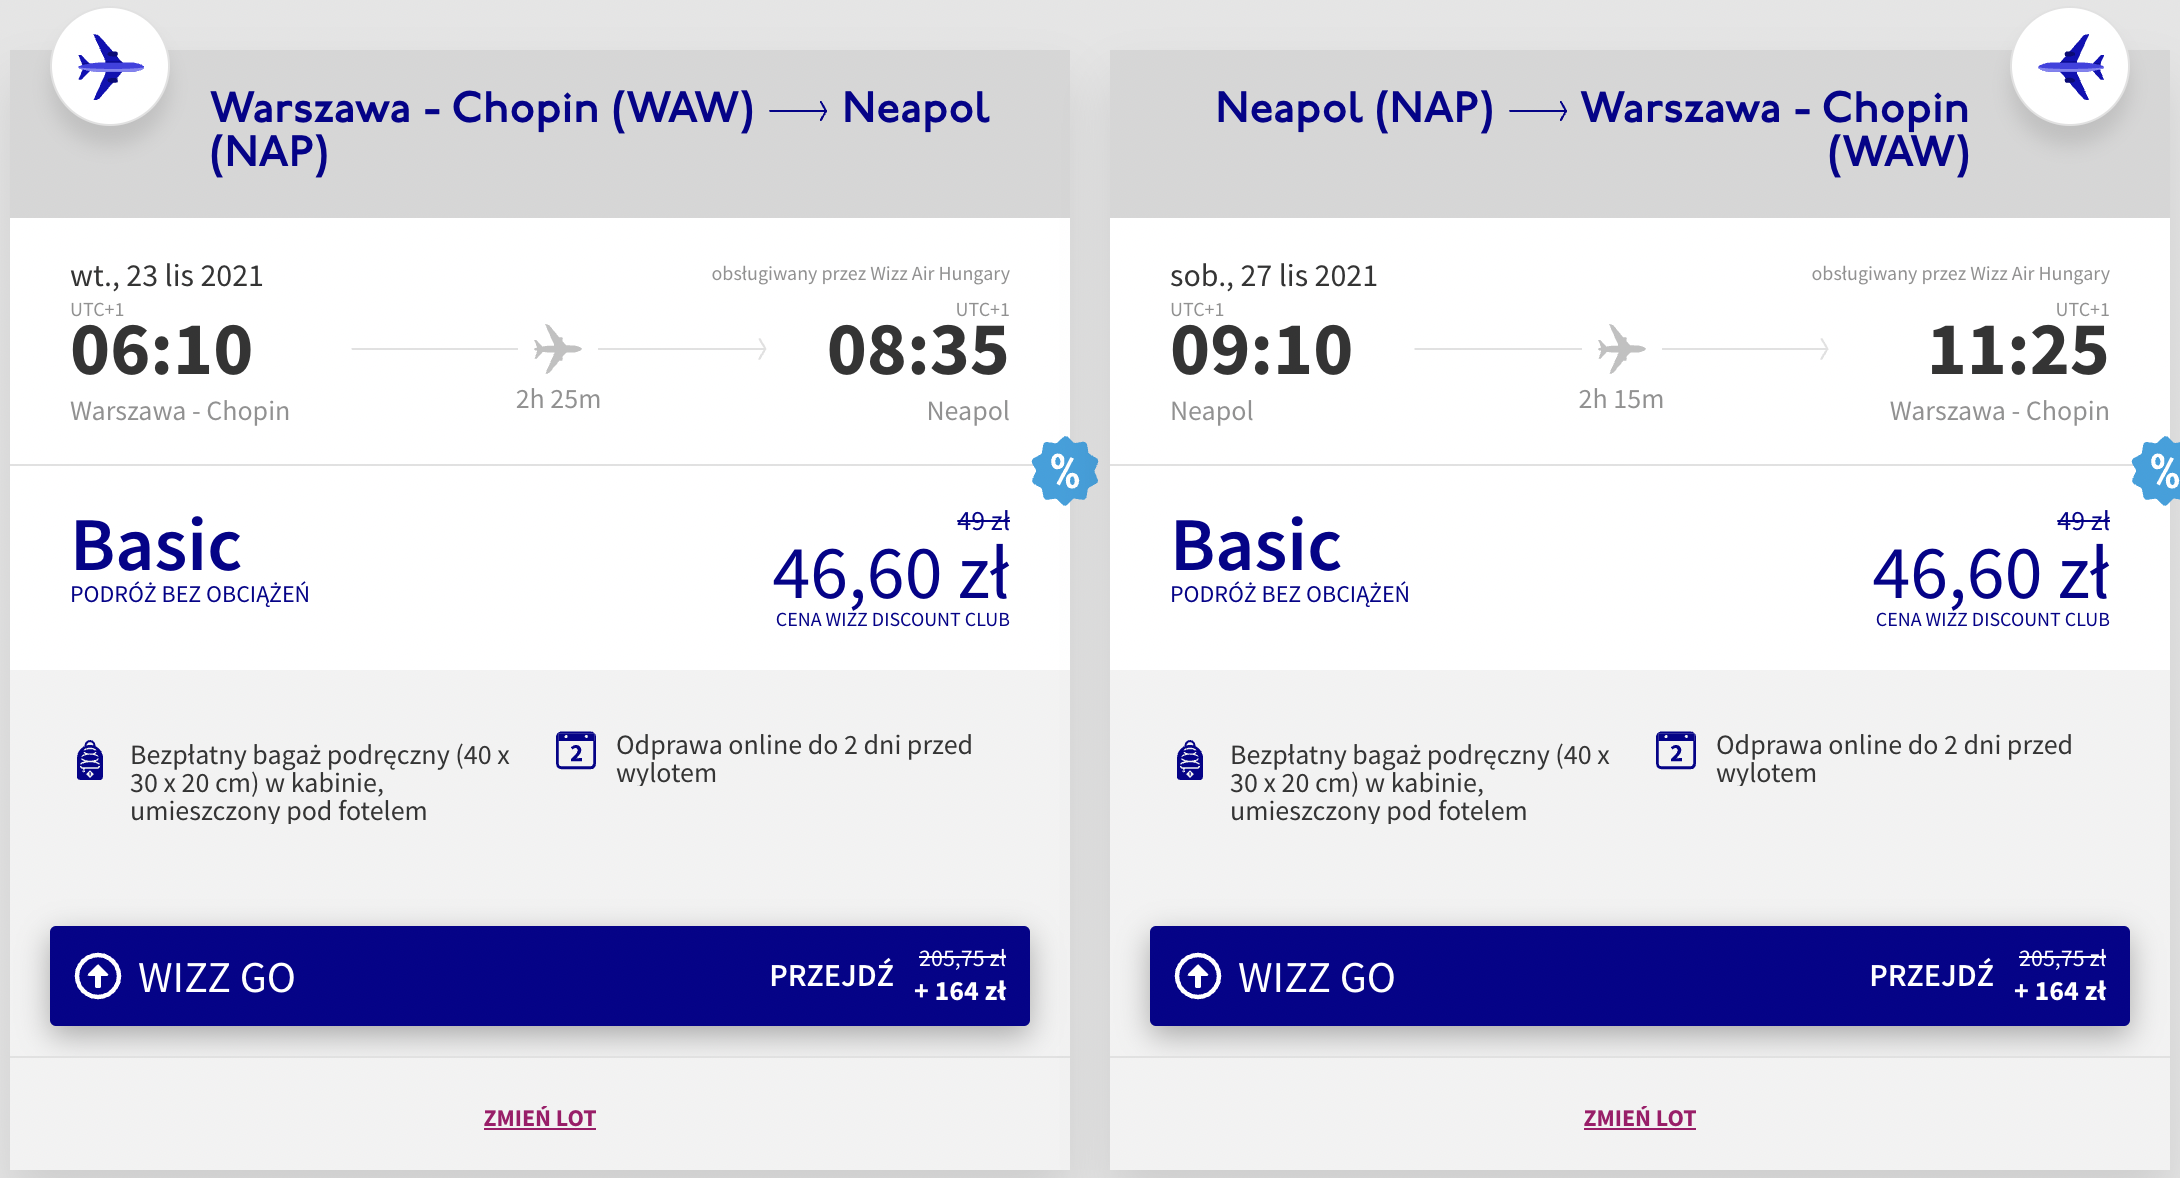Upgrade return flight via PRZEJDŹ + 164 zł
Screen dimensions: 2180x1178
[1987, 976]
